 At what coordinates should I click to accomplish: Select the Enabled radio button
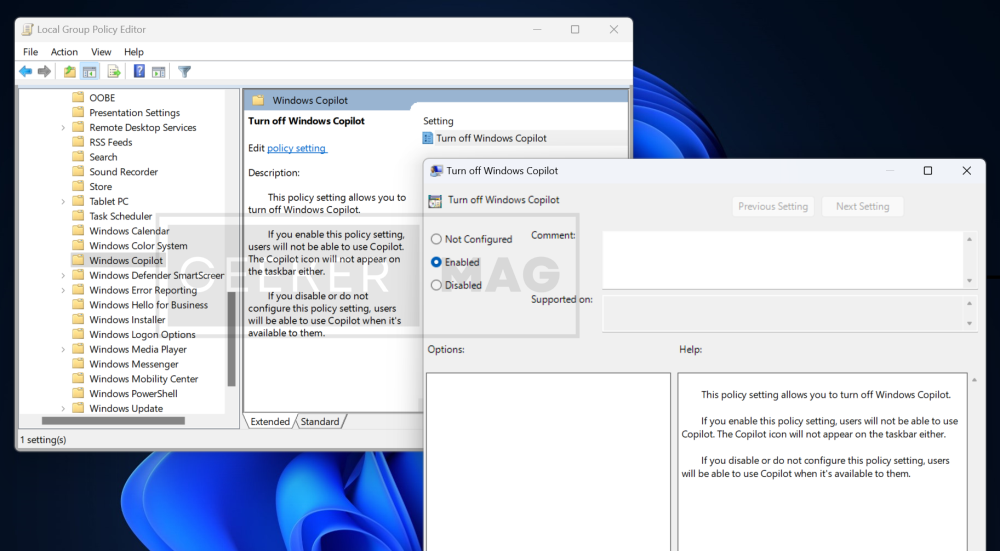click(436, 262)
